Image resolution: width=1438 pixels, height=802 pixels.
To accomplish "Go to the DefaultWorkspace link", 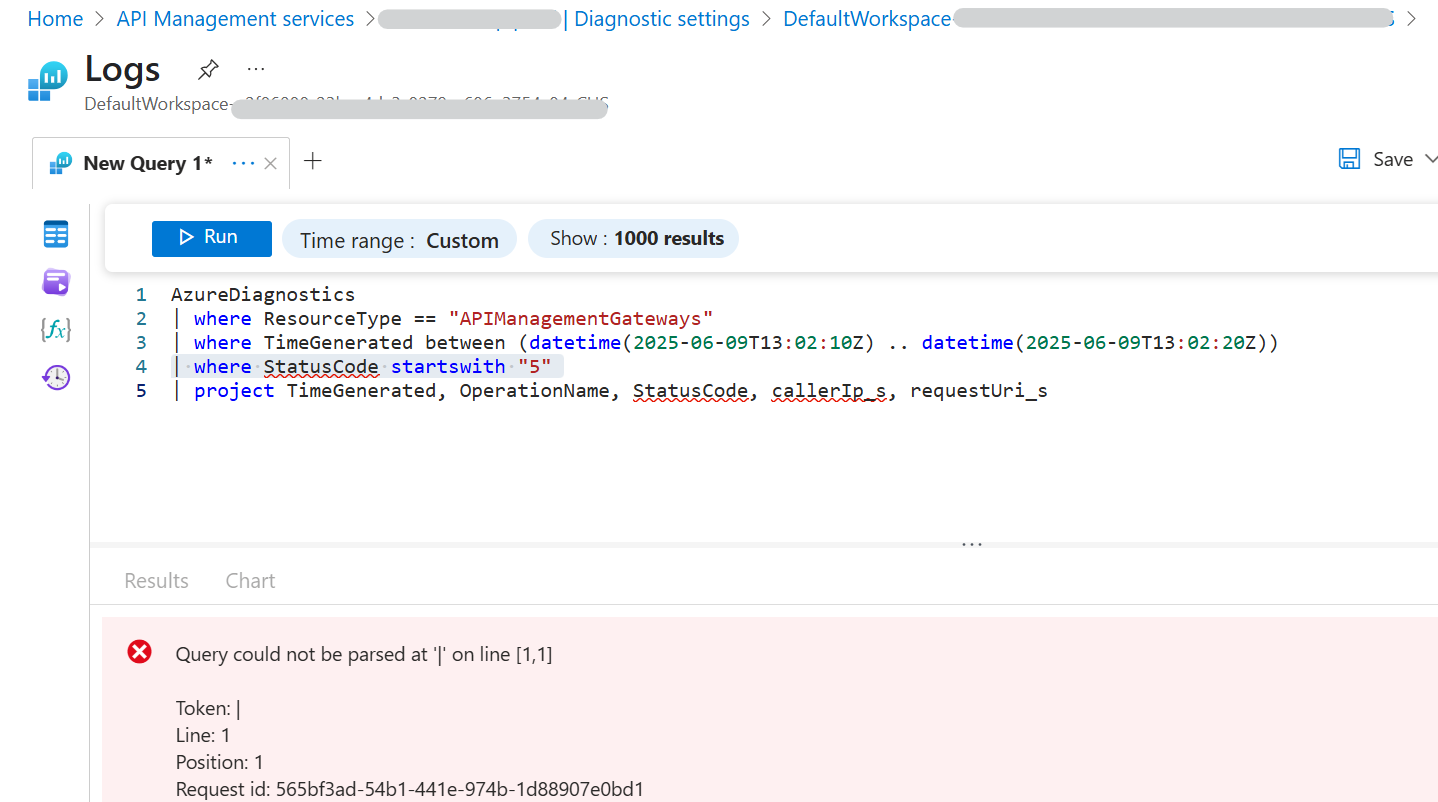I will click(x=866, y=18).
